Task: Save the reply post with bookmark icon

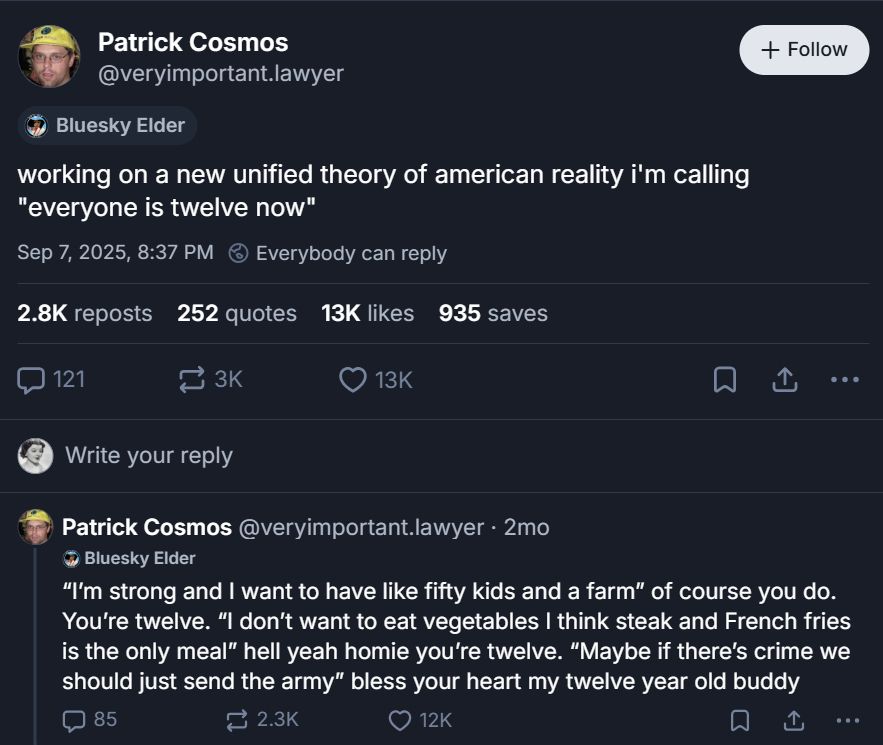Action: (x=740, y=719)
